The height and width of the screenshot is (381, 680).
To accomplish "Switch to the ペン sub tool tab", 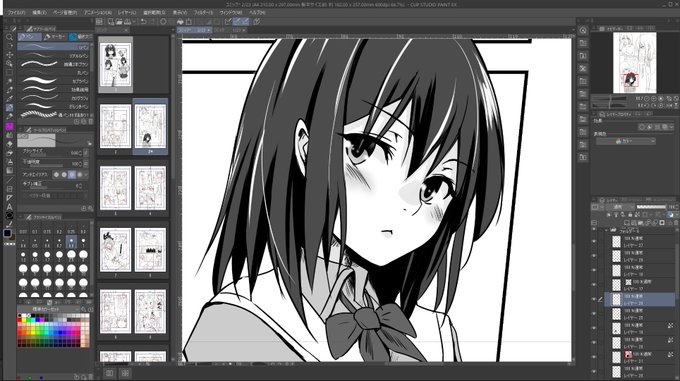I will [x=29, y=37].
